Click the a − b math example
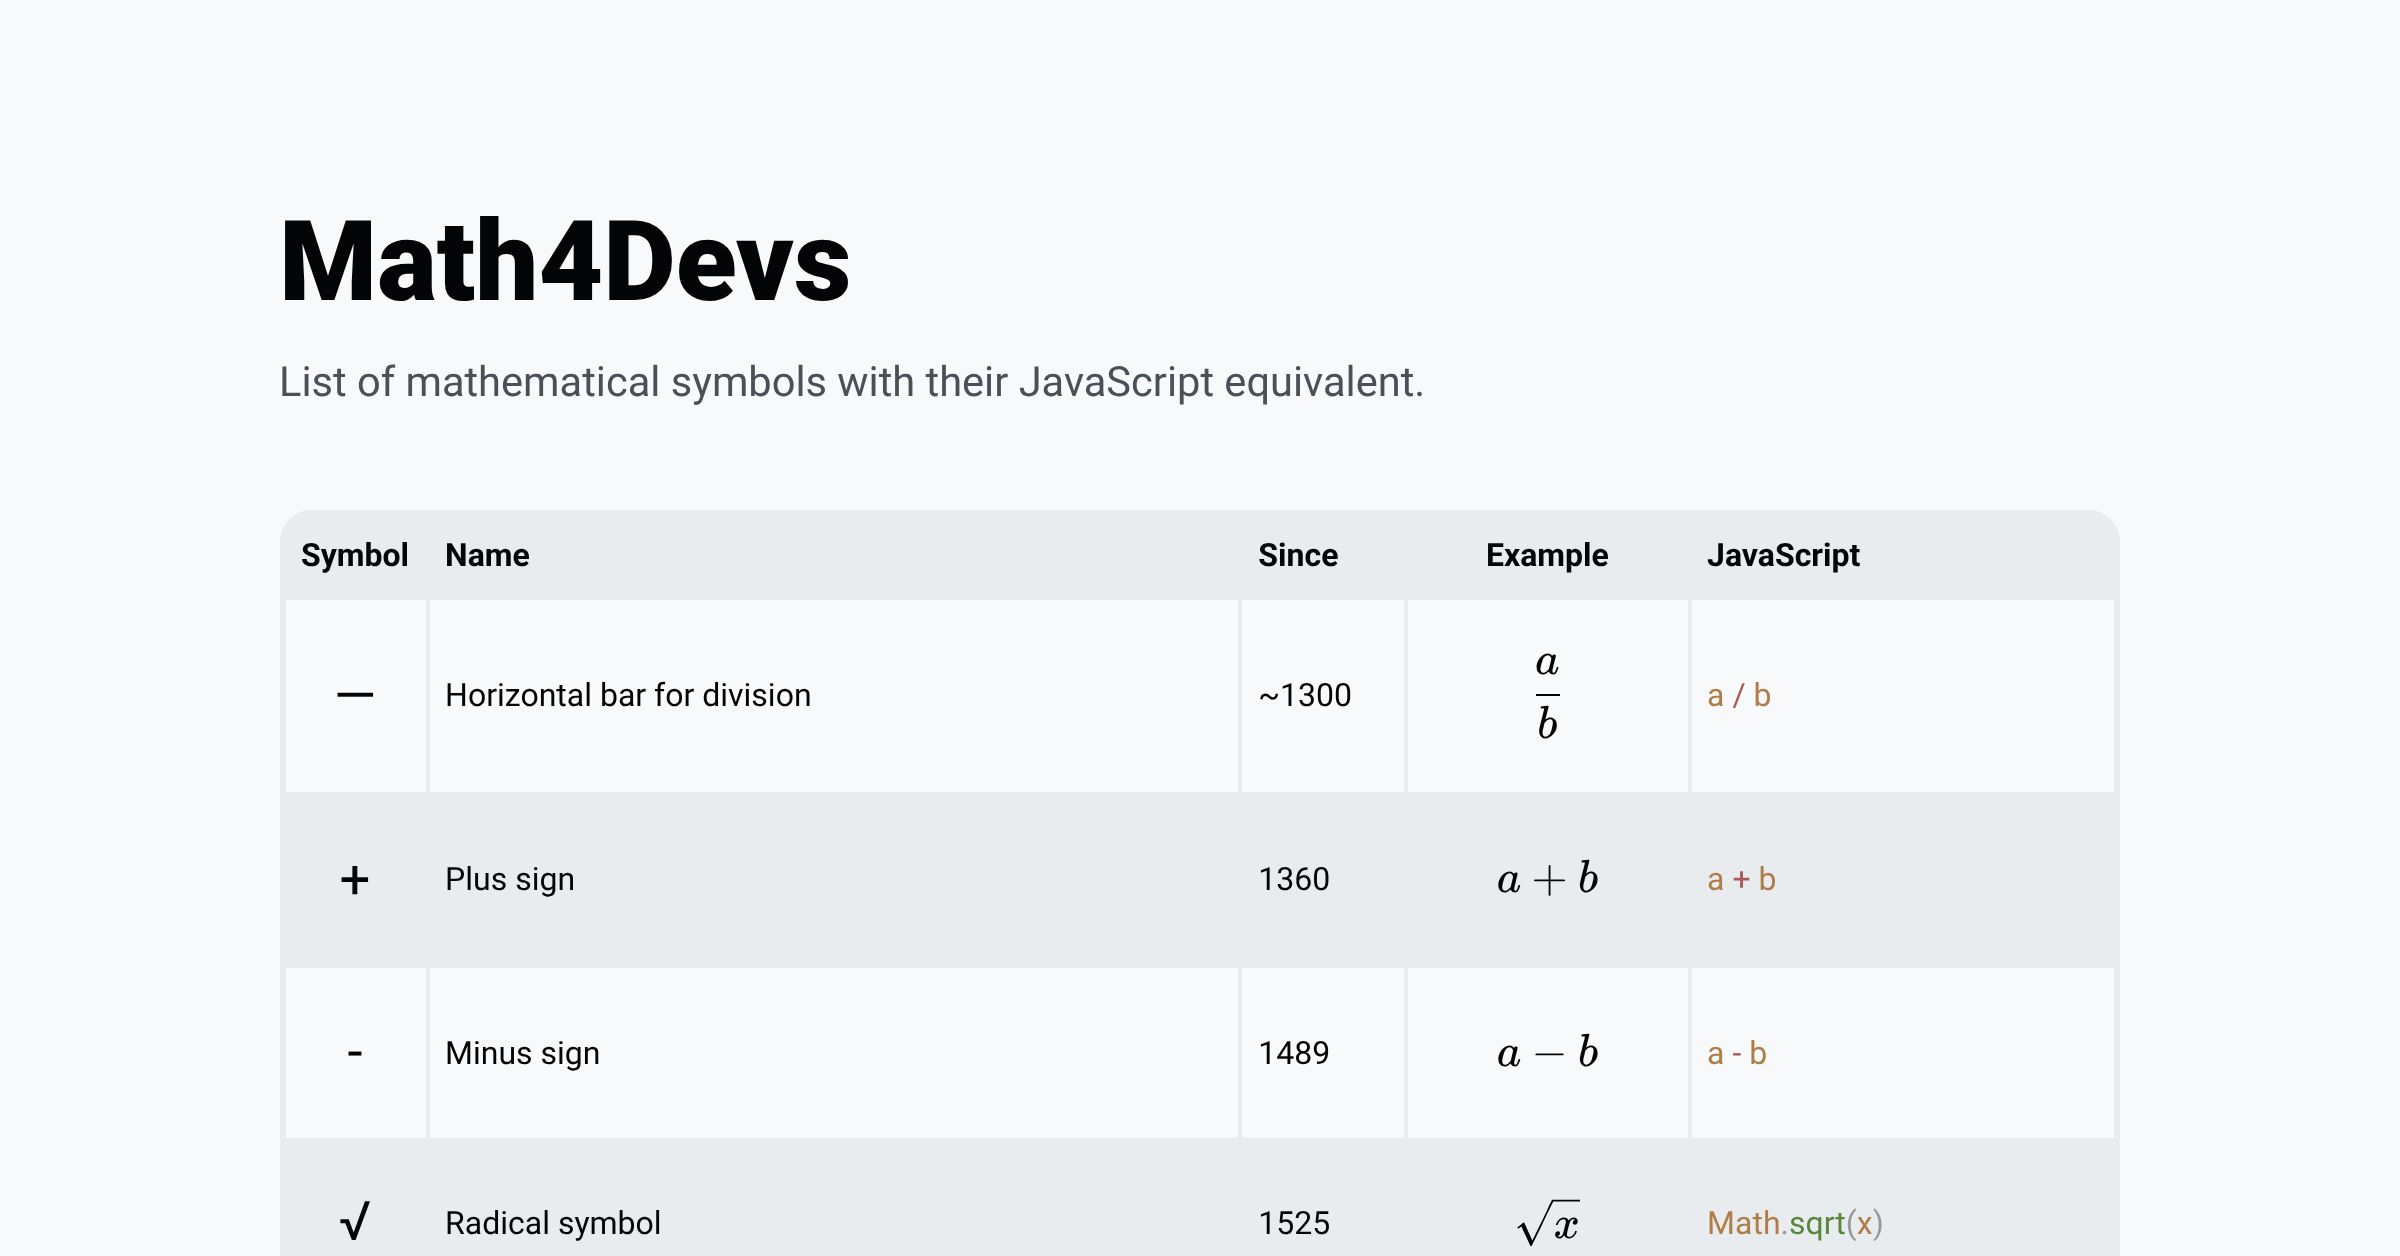The width and height of the screenshot is (2400, 1256). 1547,1053
